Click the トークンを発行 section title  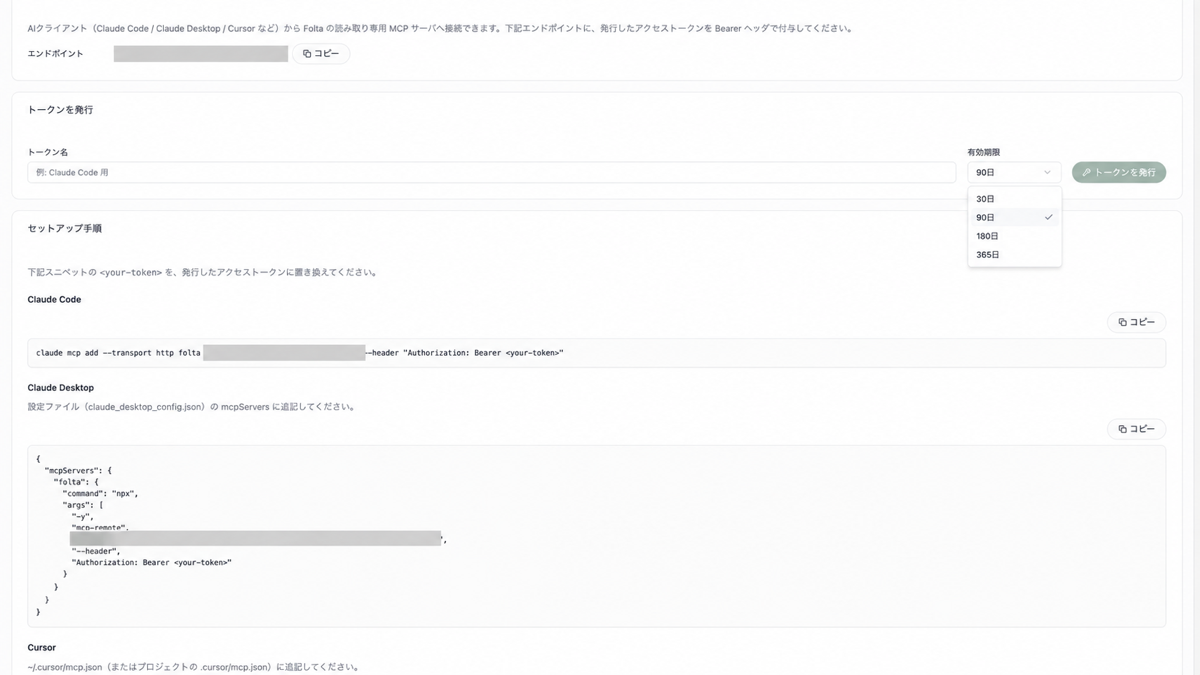(x=60, y=110)
